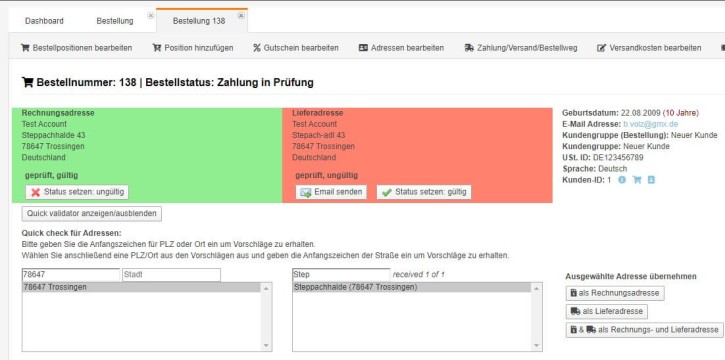The image size is (725, 360).
Task: Click the cart icon next to Kunden-ID
Action: pos(637,180)
